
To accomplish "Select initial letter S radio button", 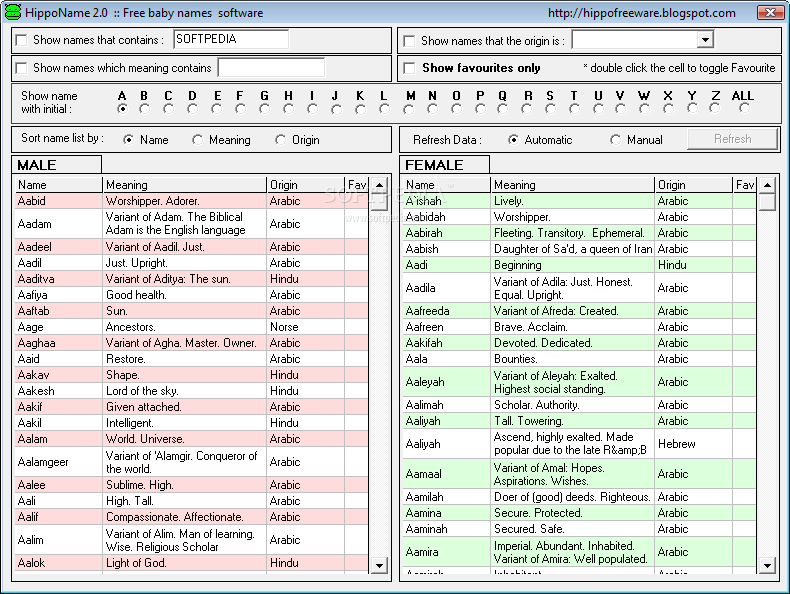I will 551,109.
